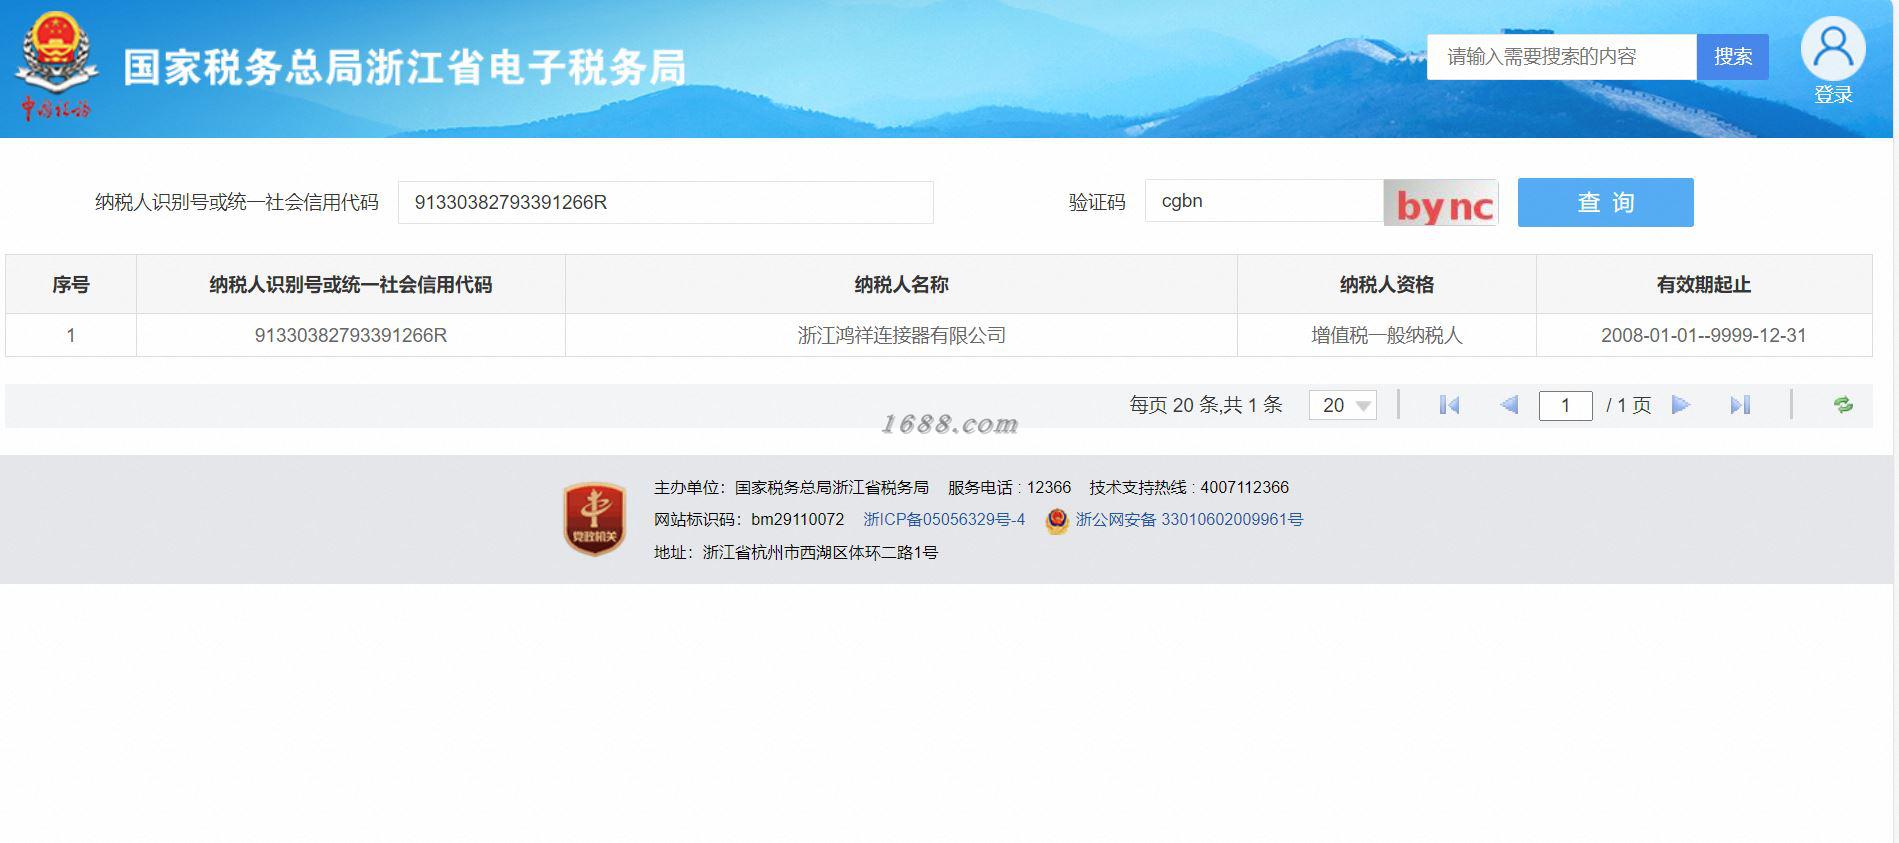
Task: Click the 登录 login text
Action: [x=1833, y=95]
